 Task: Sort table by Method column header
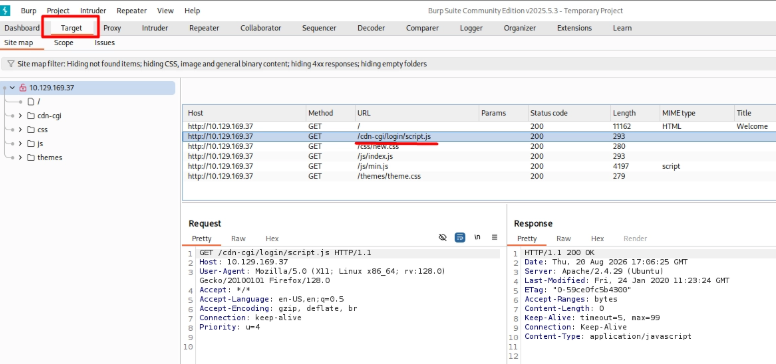coord(331,113)
